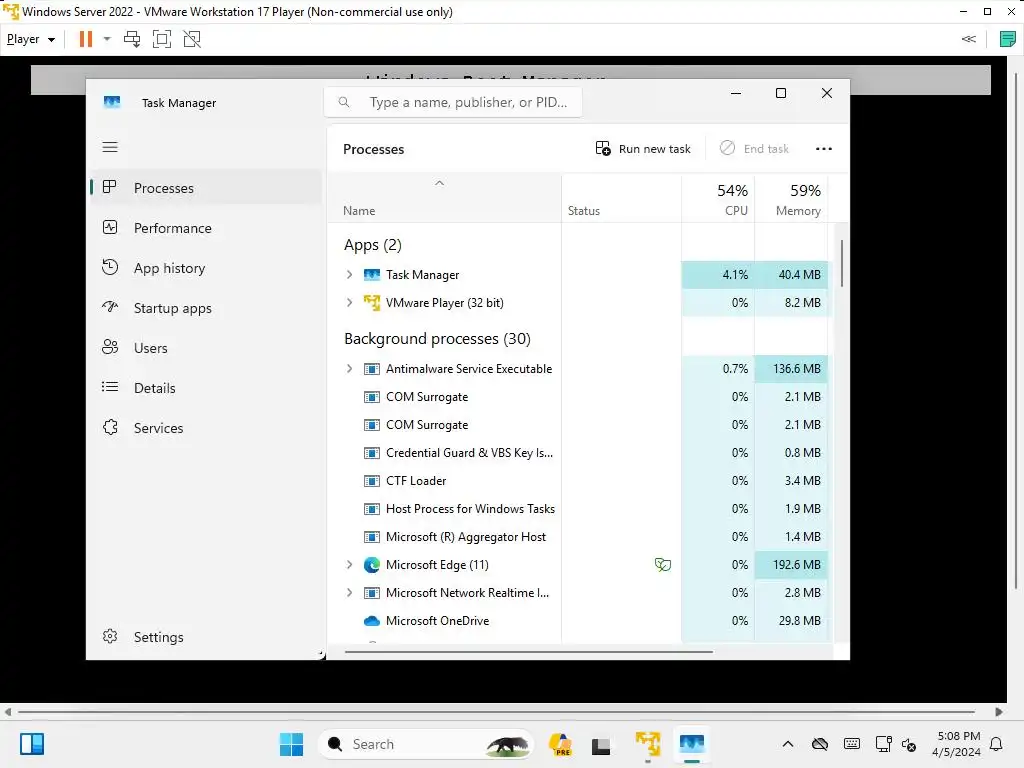
Task: Open the power options dropdown arrow
Action: point(107,39)
